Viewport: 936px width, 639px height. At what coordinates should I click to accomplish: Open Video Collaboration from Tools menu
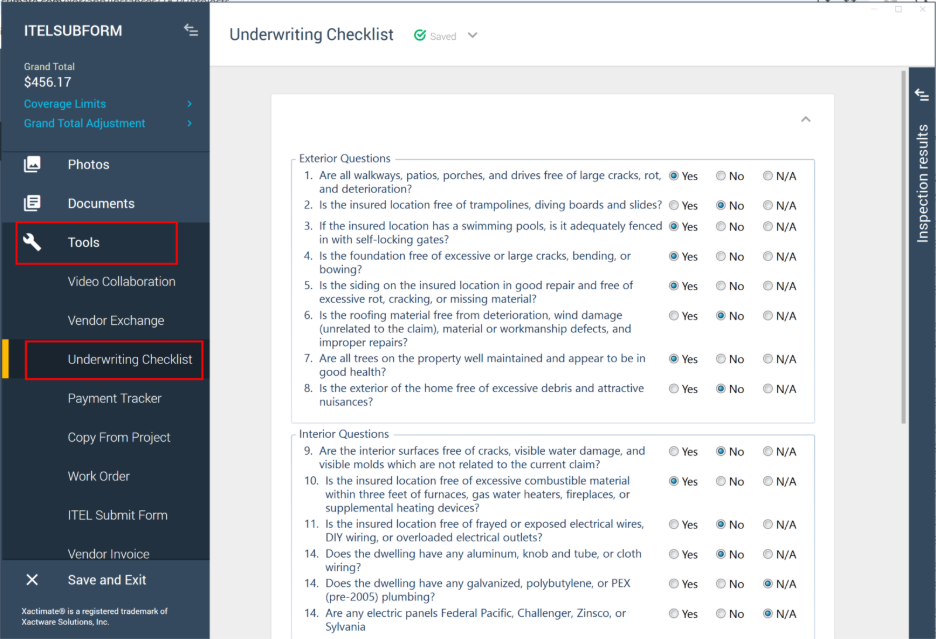[121, 281]
